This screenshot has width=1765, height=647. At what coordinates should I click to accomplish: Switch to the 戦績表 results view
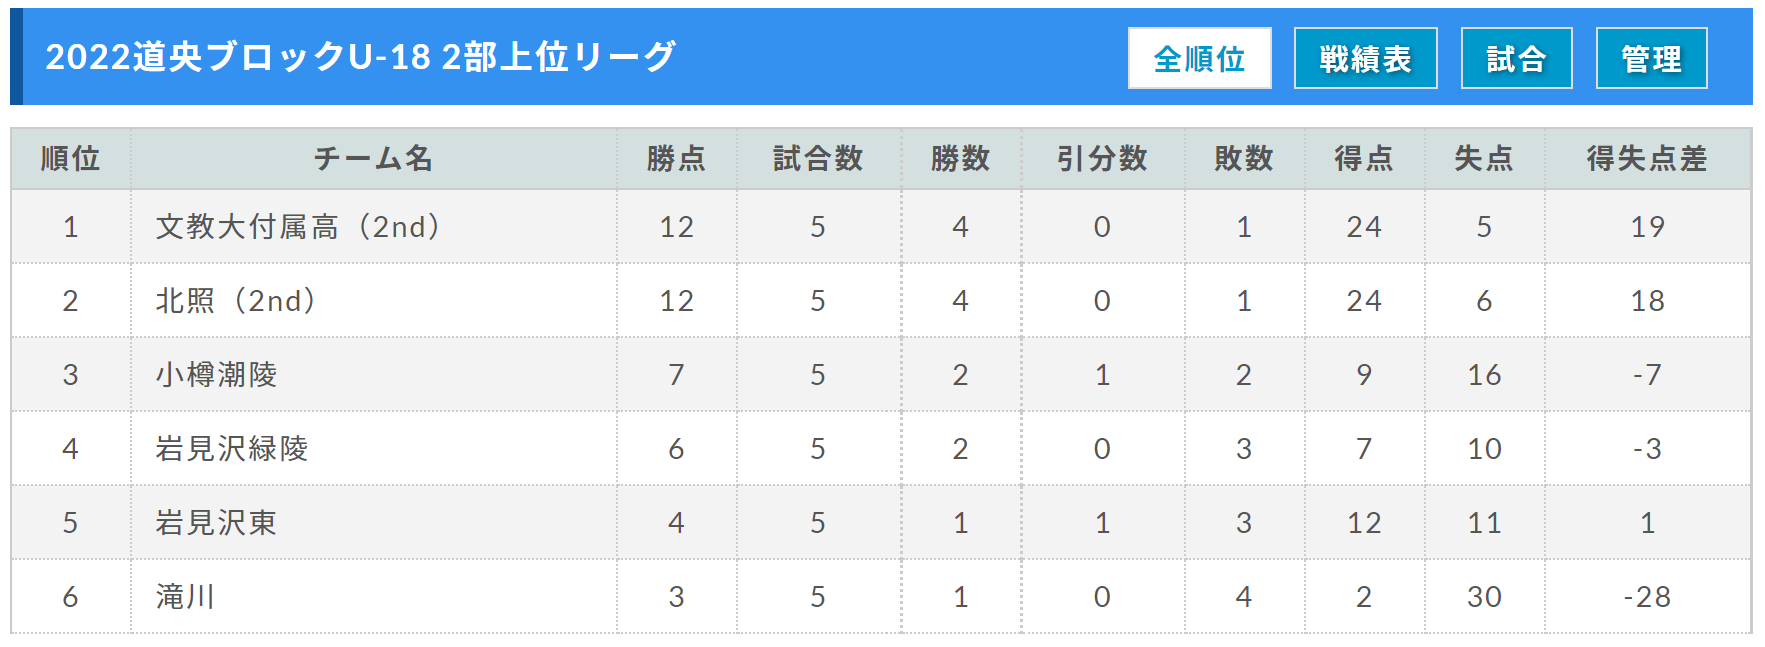[x=1365, y=58]
